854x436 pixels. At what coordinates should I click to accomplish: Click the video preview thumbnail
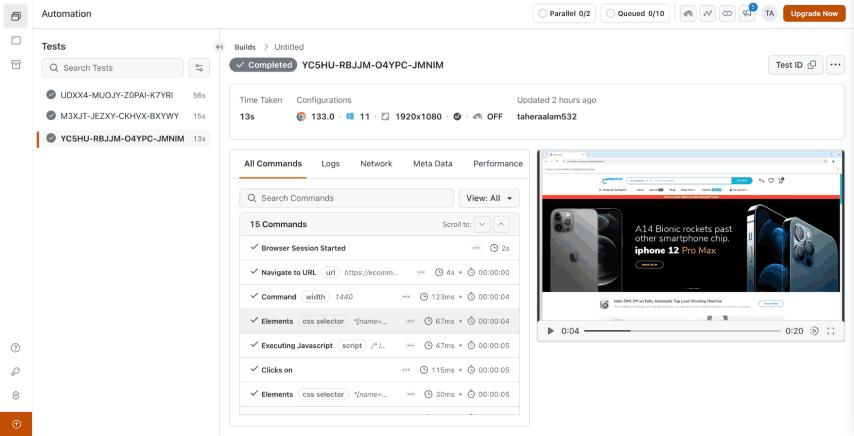[x=691, y=236]
